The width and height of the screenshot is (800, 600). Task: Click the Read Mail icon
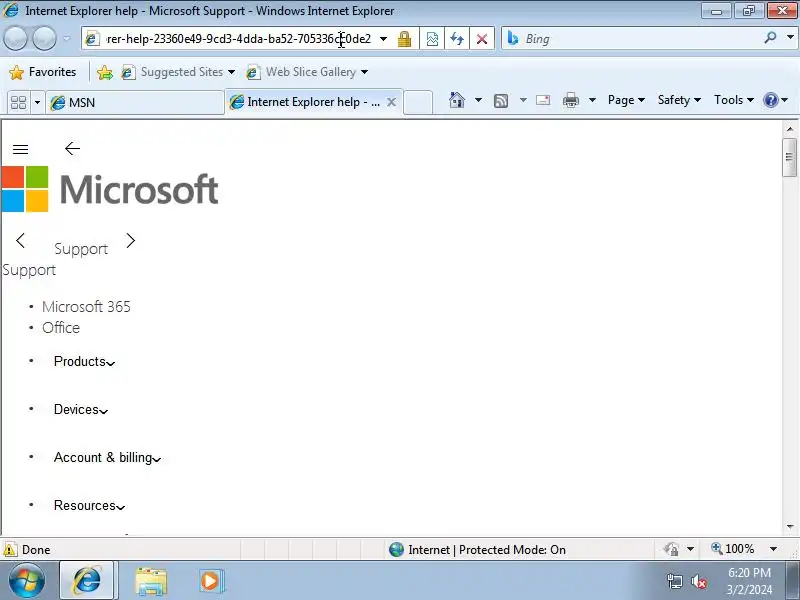point(543,100)
